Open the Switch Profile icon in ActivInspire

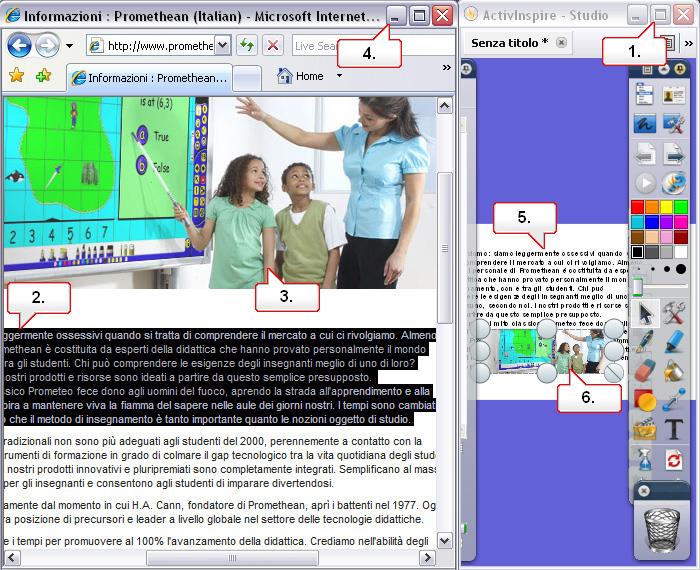674,94
